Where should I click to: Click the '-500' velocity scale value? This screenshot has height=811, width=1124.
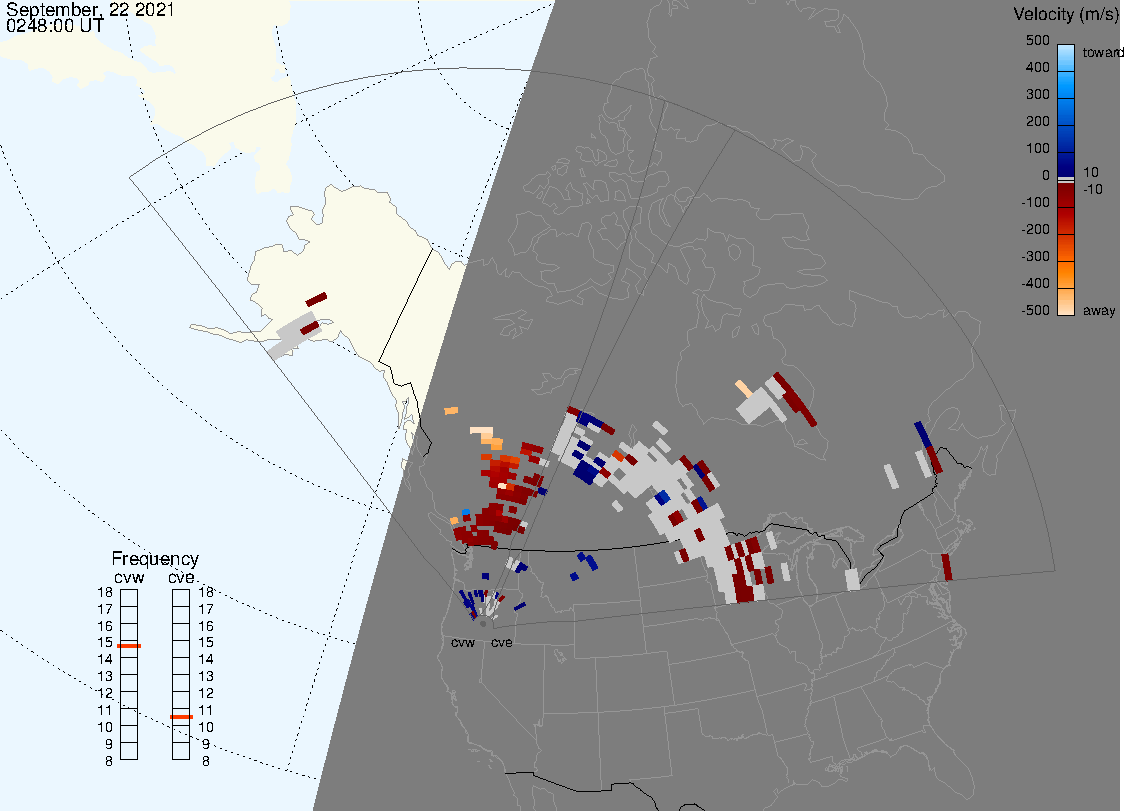pyautogui.click(x=1036, y=310)
